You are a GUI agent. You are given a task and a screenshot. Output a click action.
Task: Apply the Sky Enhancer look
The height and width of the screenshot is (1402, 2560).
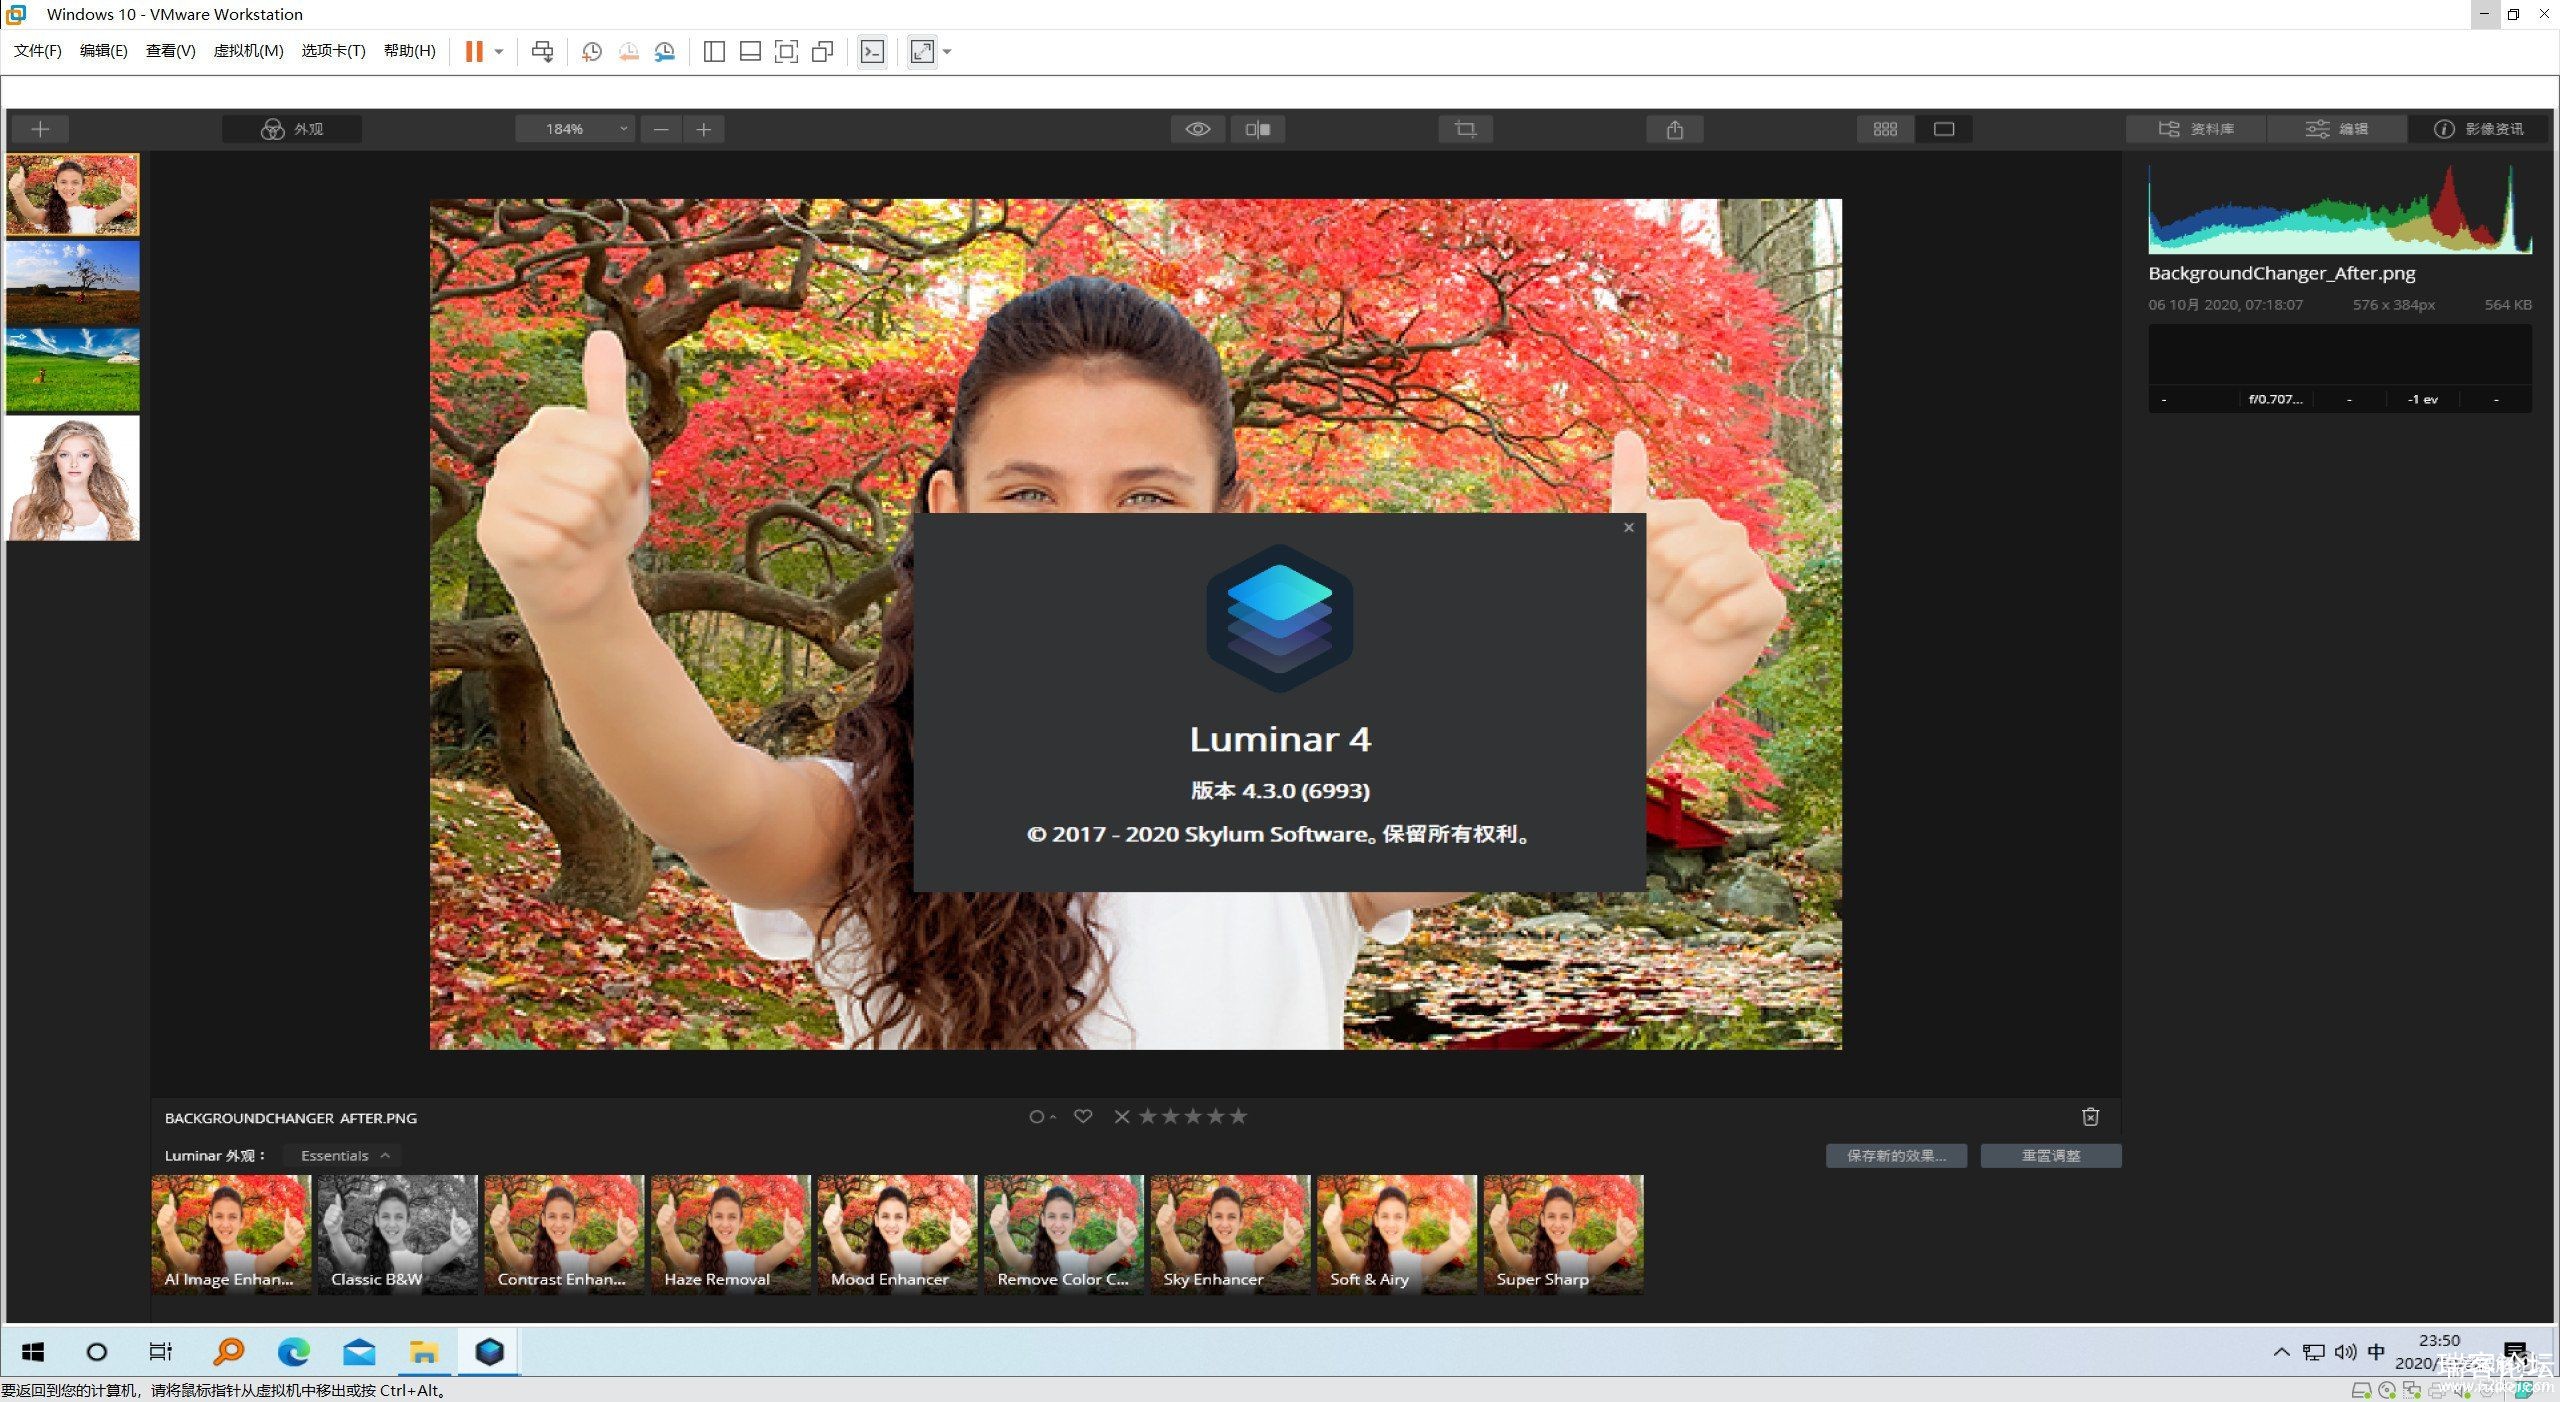click(x=1230, y=1234)
